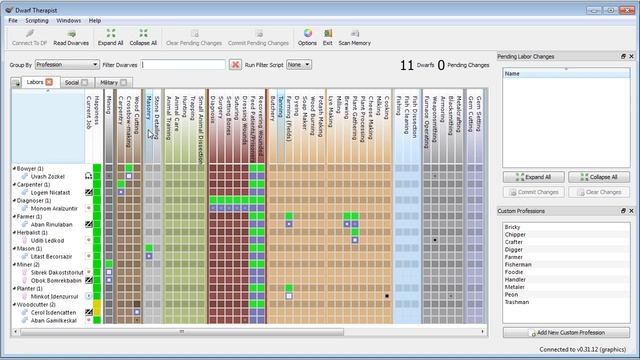Click Collapse All button in pending panel
The height and width of the screenshot is (360, 640).
point(599,177)
